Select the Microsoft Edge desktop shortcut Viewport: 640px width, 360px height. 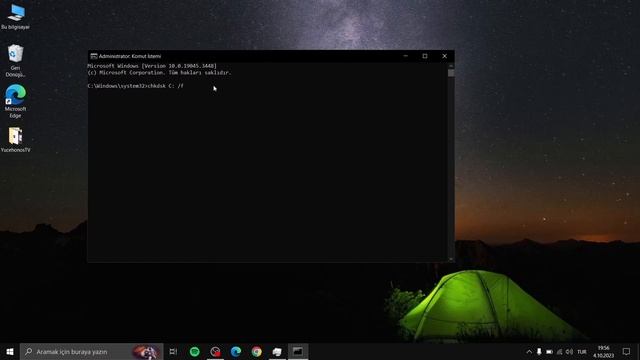(16, 101)
